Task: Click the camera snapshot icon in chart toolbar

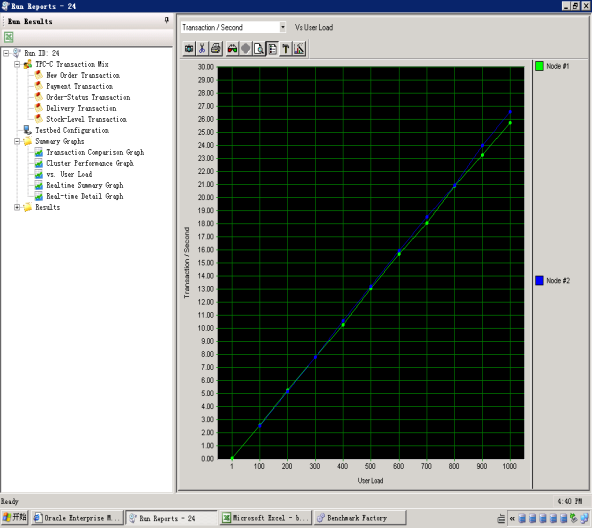Action: pyautogui.click(x=189, y=48)
